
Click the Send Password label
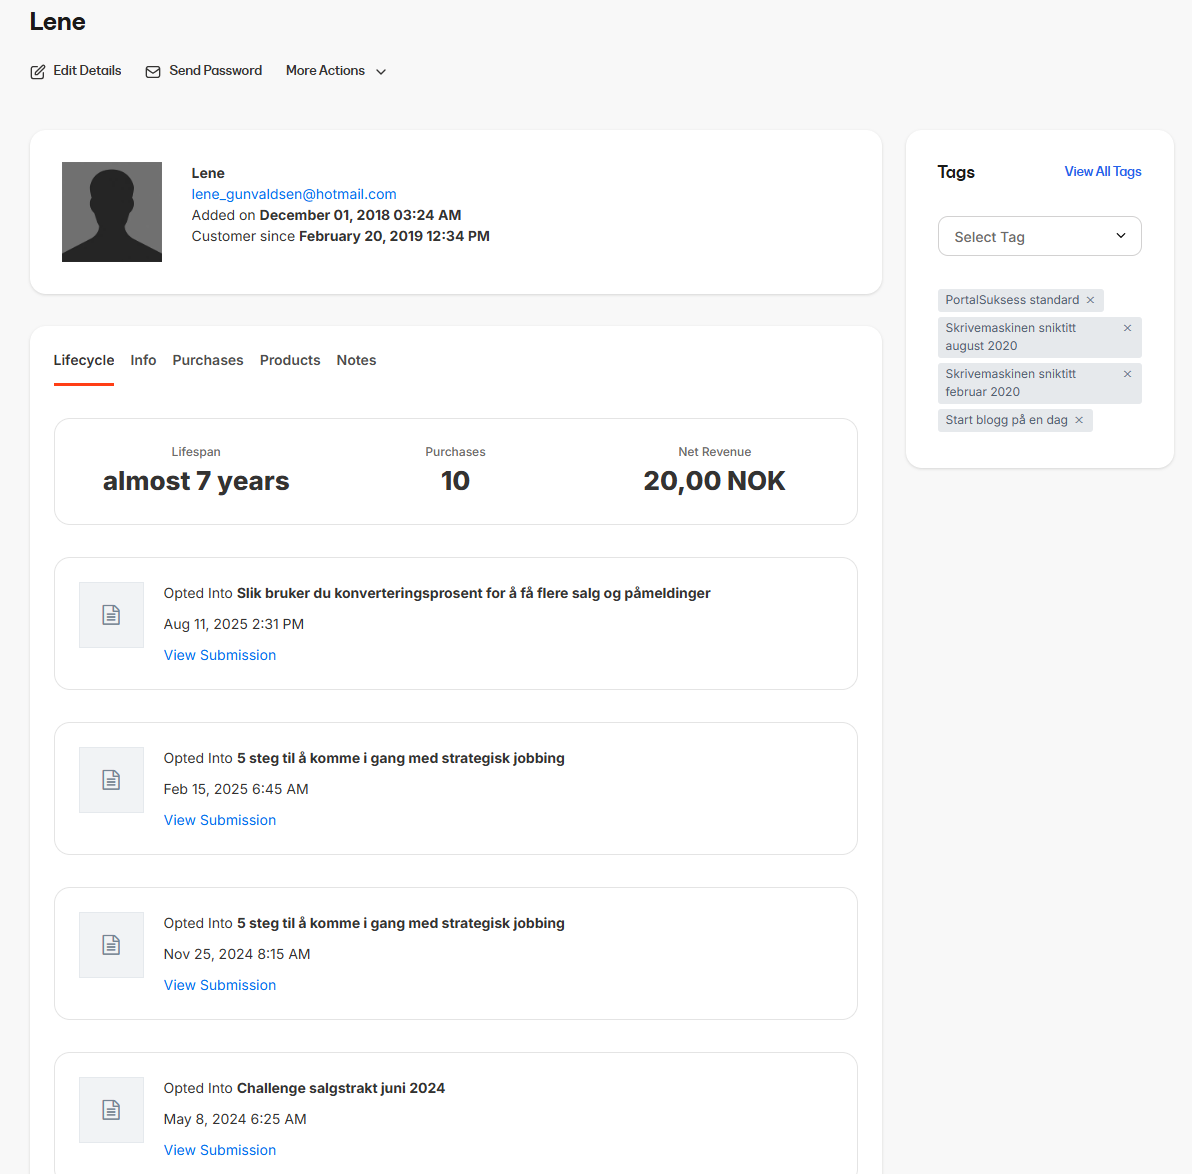point(216,70)
